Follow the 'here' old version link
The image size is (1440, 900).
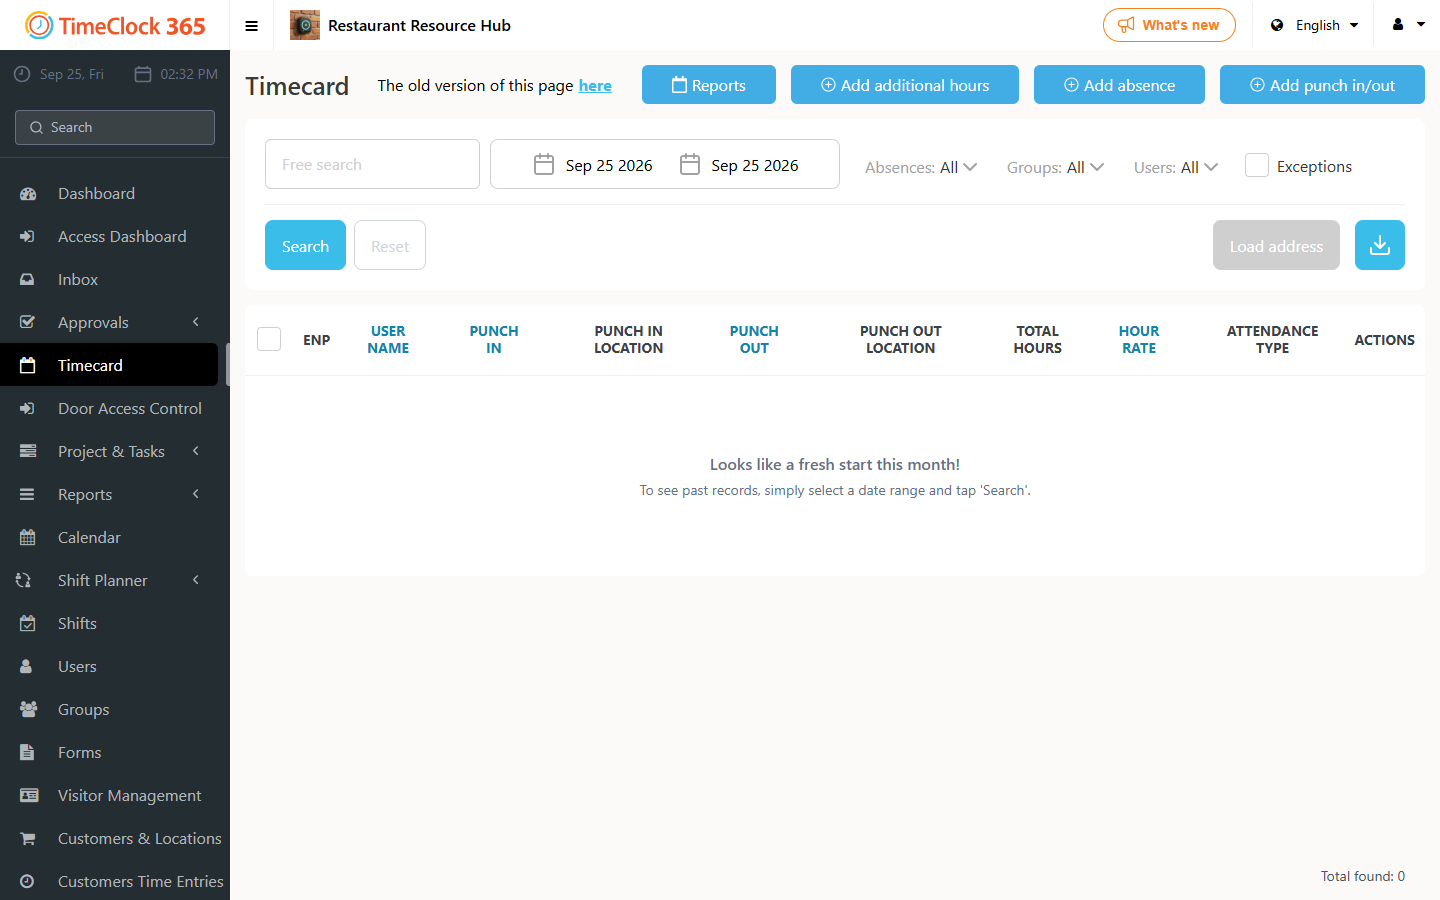595,86
